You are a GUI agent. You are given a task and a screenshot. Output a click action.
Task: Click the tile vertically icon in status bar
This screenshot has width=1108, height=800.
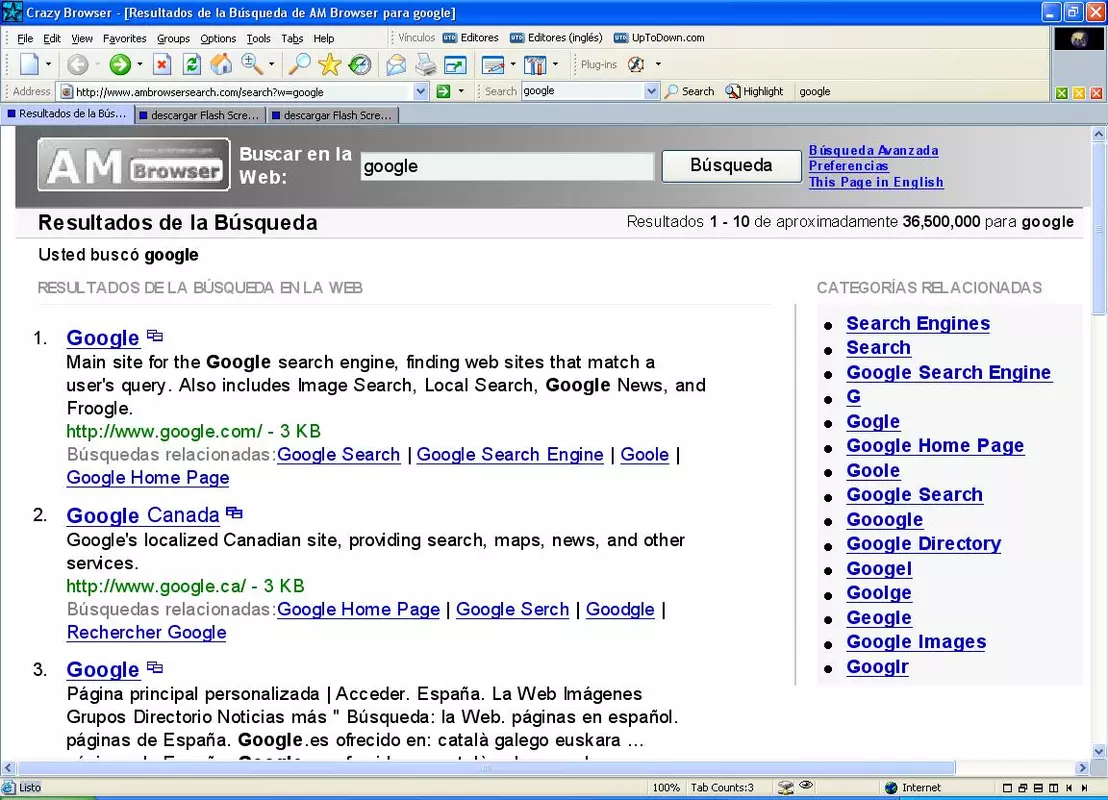tap(1054, 788)
